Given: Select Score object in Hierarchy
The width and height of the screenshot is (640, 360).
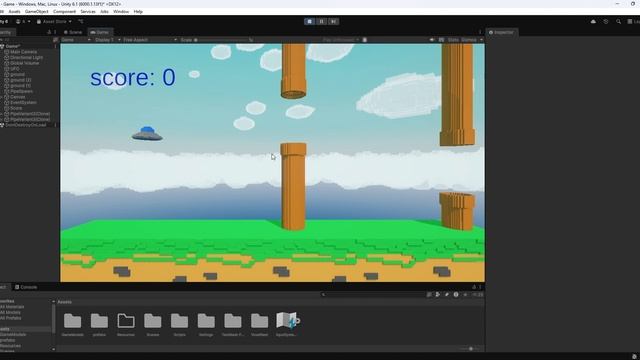Looking at the screenshot, I should 16,108.
